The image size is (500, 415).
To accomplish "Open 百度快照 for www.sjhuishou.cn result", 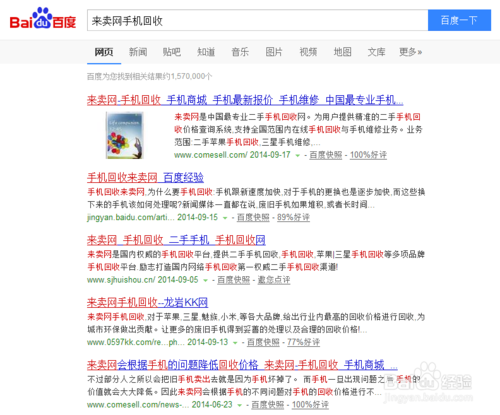I will click(x=233, y=280).
